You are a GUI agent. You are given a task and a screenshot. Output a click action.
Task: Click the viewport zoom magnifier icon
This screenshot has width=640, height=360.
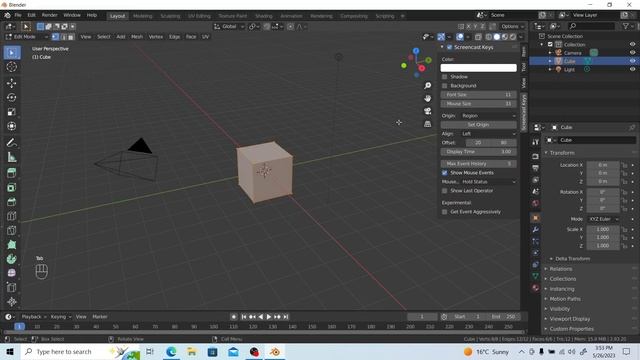point(427,86)
